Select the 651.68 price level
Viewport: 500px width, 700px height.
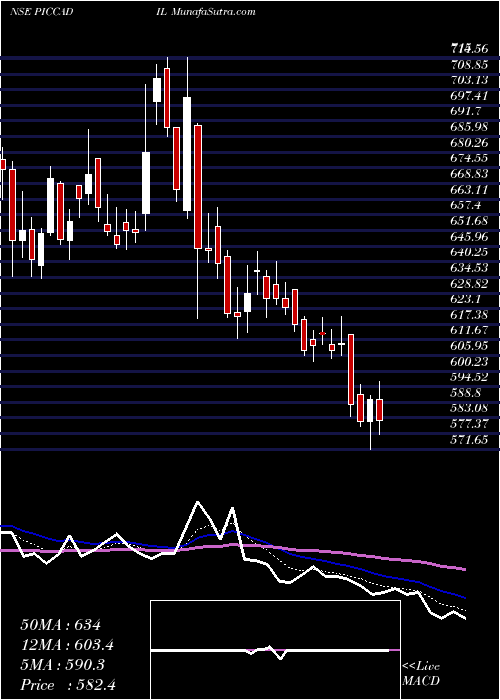[468, 221]
